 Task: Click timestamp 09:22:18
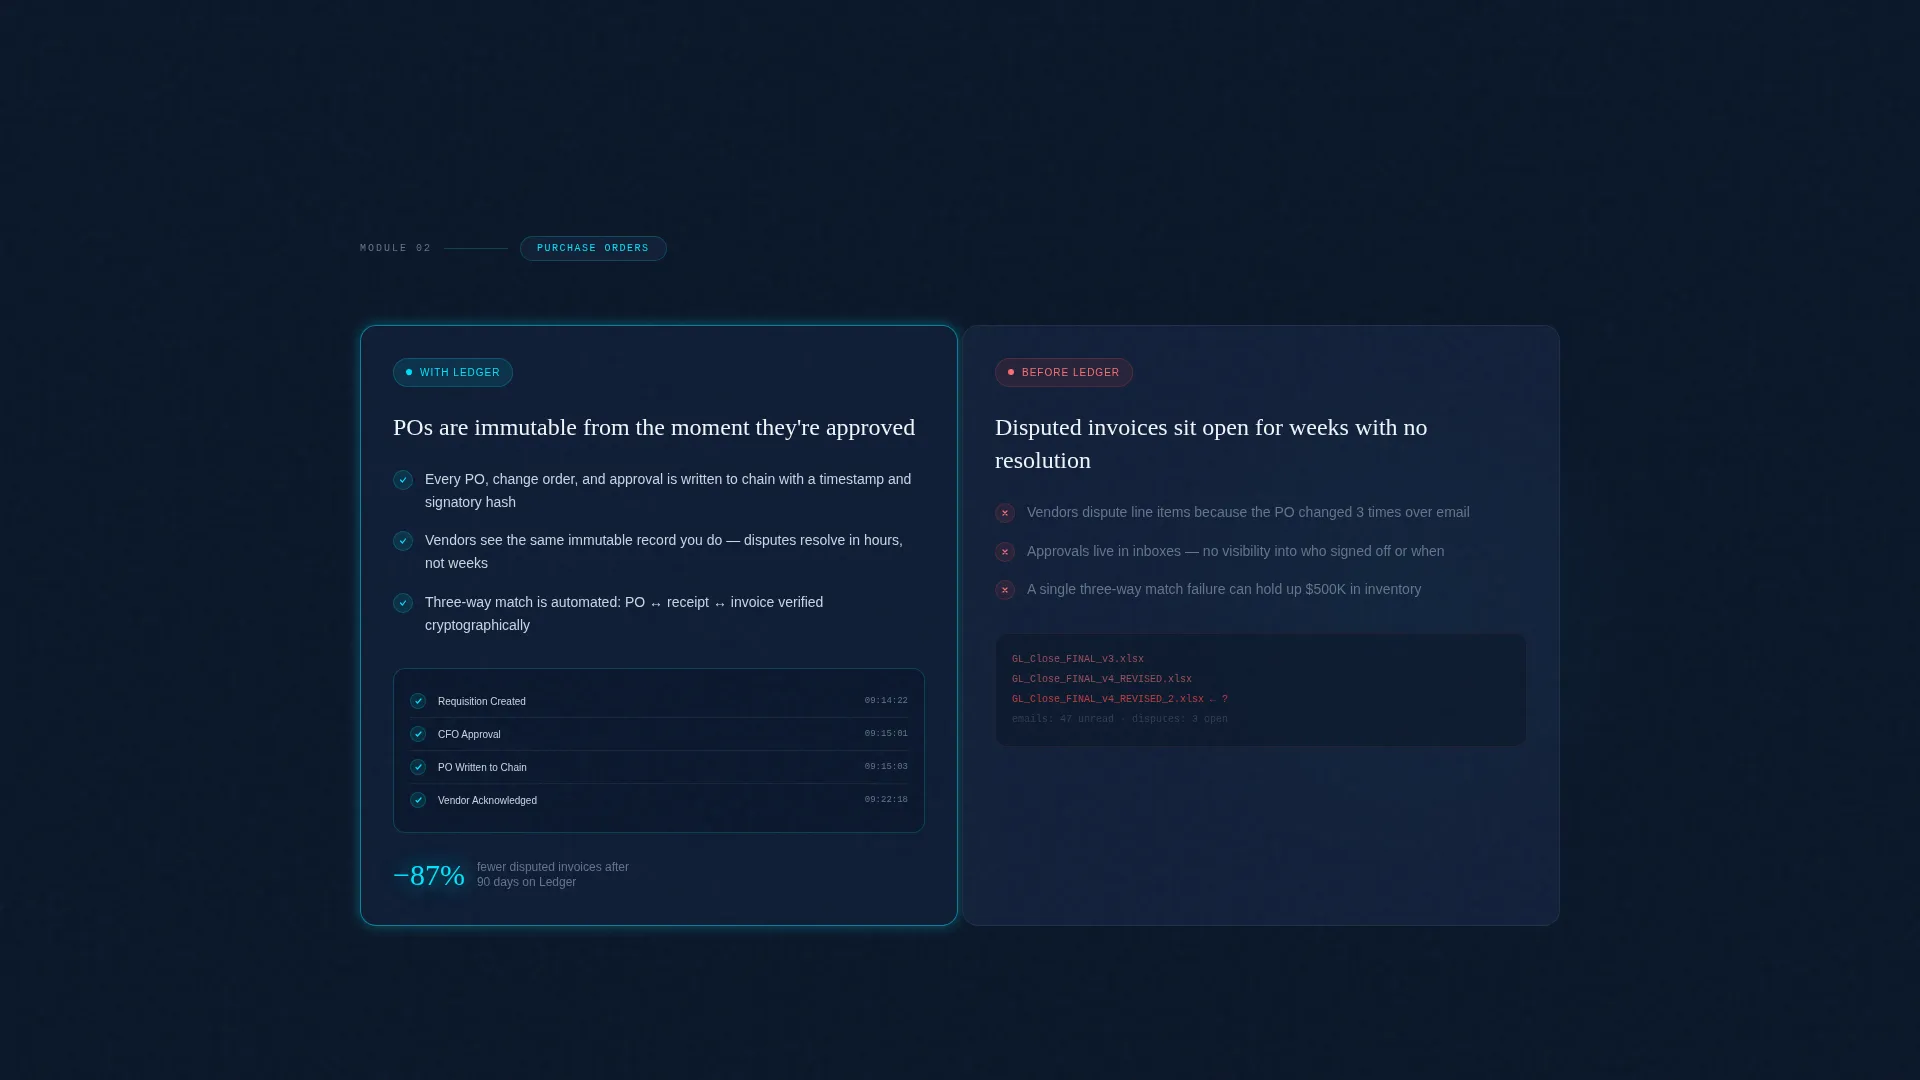[x=886, y=800]
